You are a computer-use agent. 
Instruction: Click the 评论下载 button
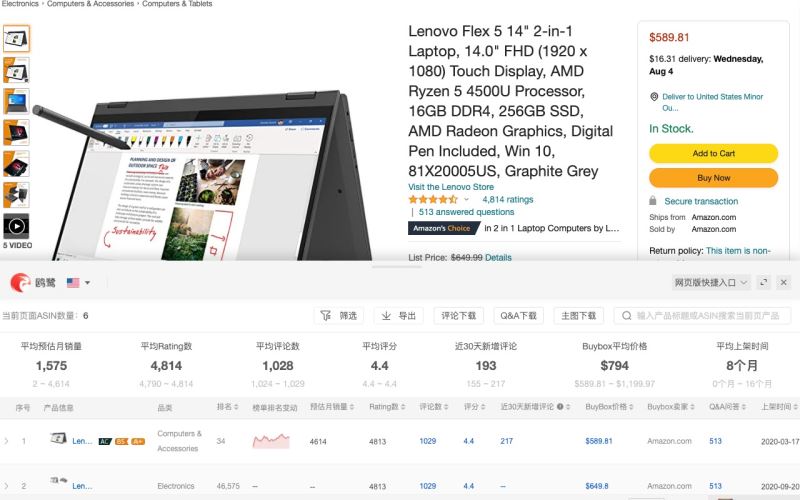click(458, 316)
